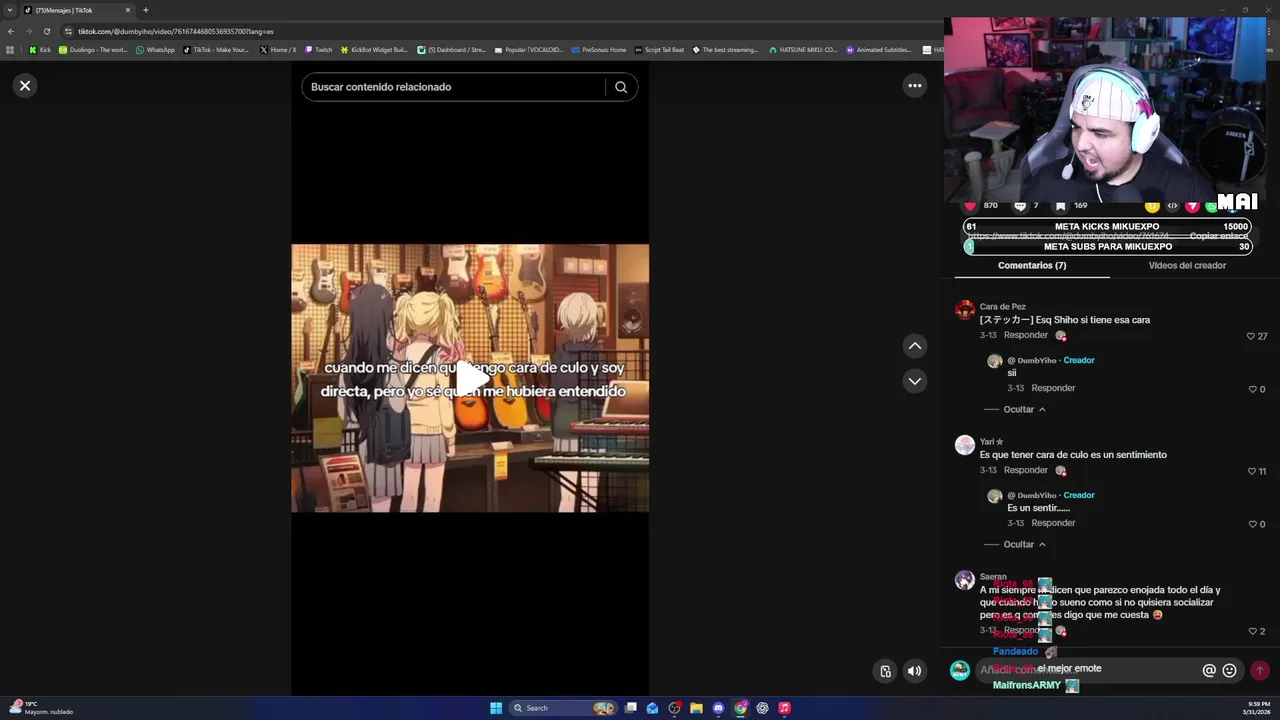The width and height of the screenshot is (1280, 720).
Task: Open Kick bookmark
Action: (40, 50)
